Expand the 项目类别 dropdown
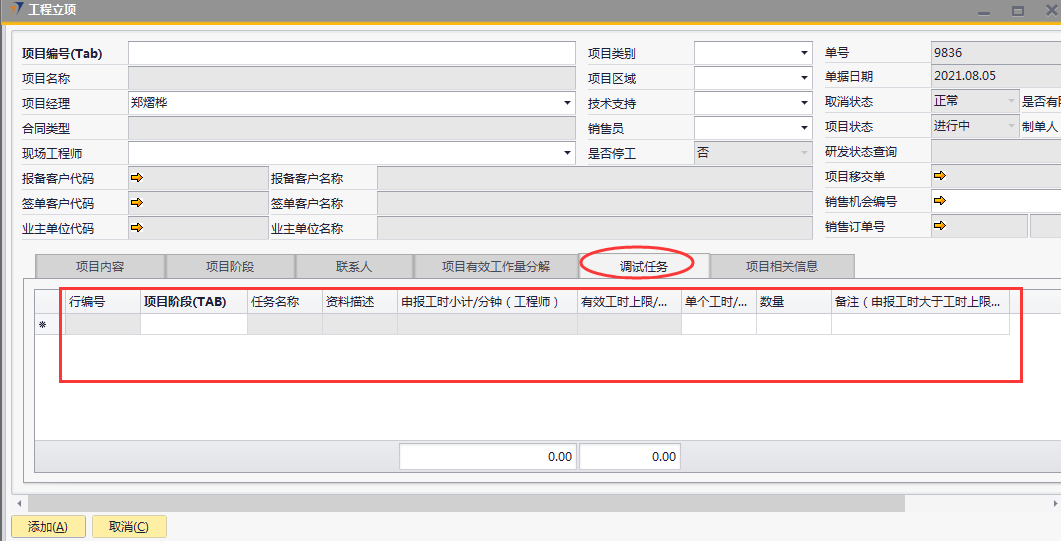Image resolution: width=1061 pixels, height=541 pixels. click(x=804, y=53)
